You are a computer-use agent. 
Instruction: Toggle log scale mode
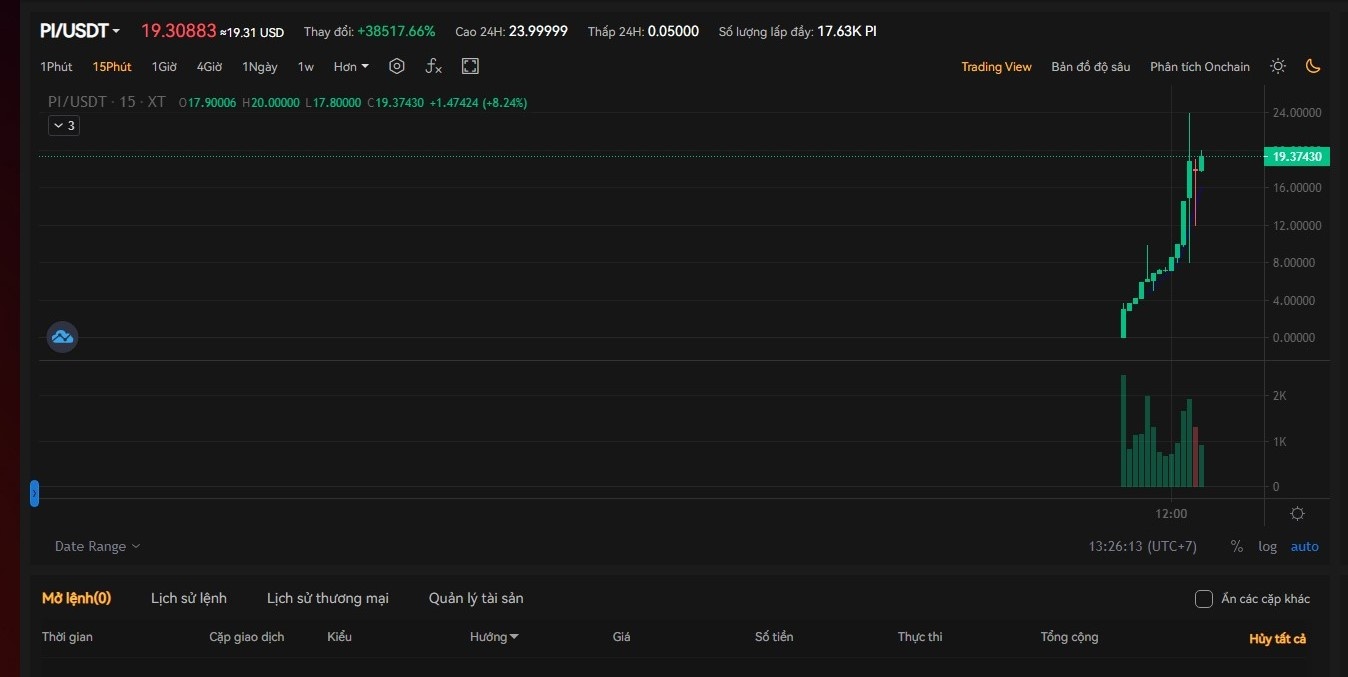(1267, 546)
